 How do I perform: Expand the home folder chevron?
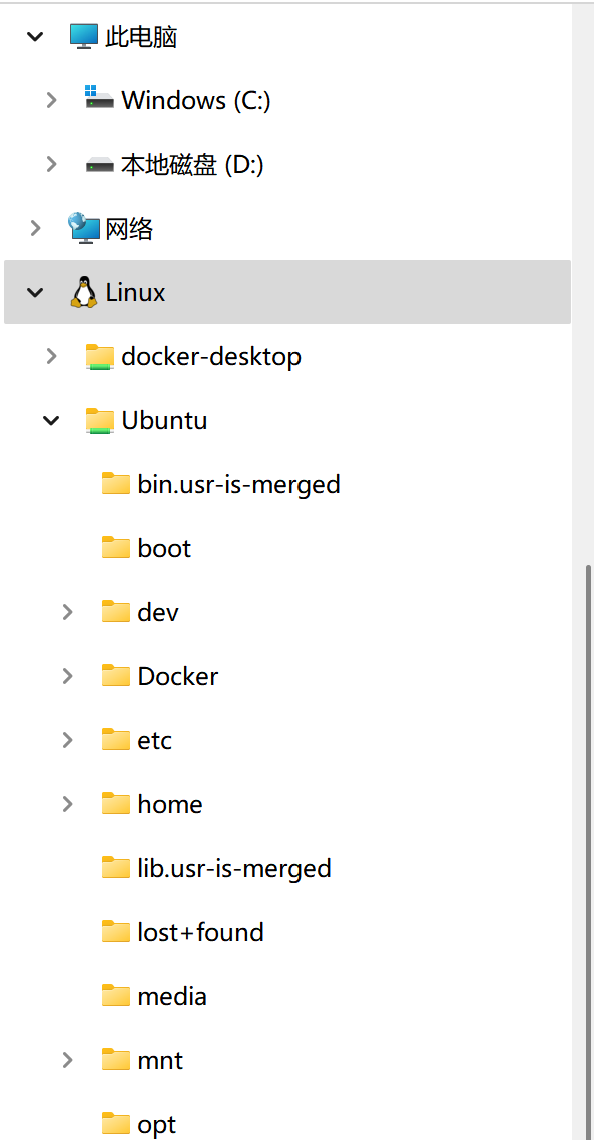(67, 803)
